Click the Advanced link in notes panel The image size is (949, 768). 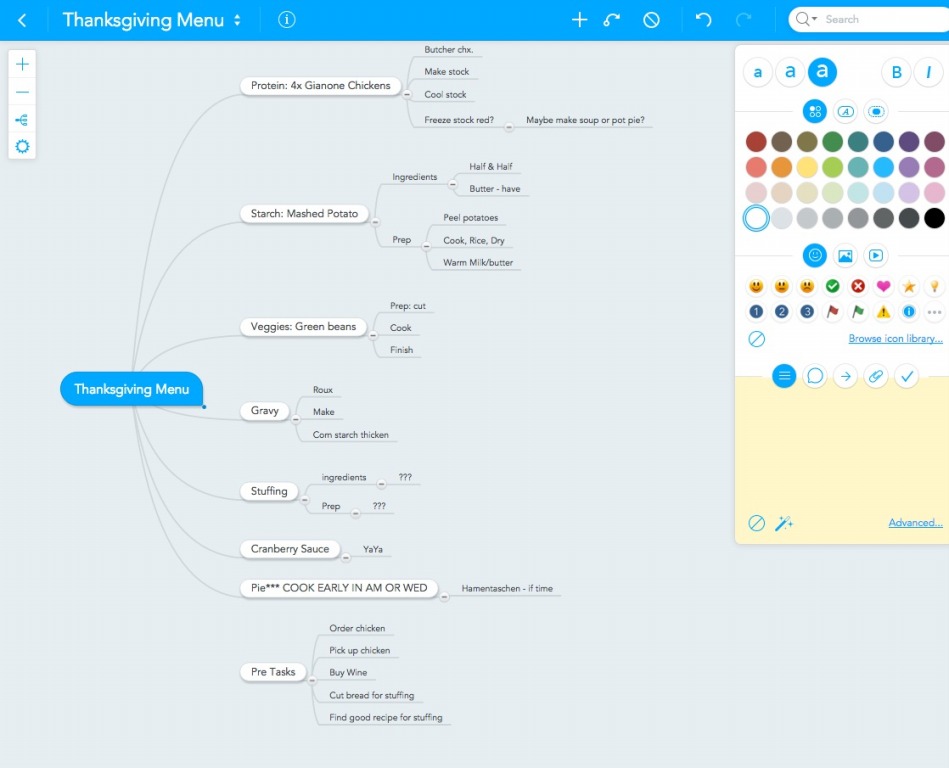915,523
